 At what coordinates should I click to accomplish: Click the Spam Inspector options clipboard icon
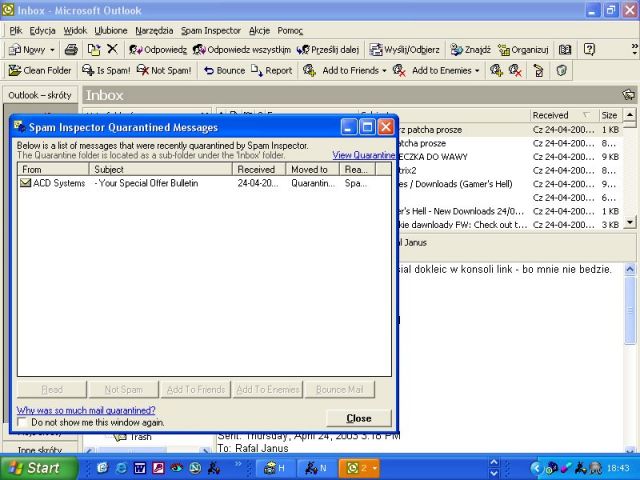click(538, 71)
